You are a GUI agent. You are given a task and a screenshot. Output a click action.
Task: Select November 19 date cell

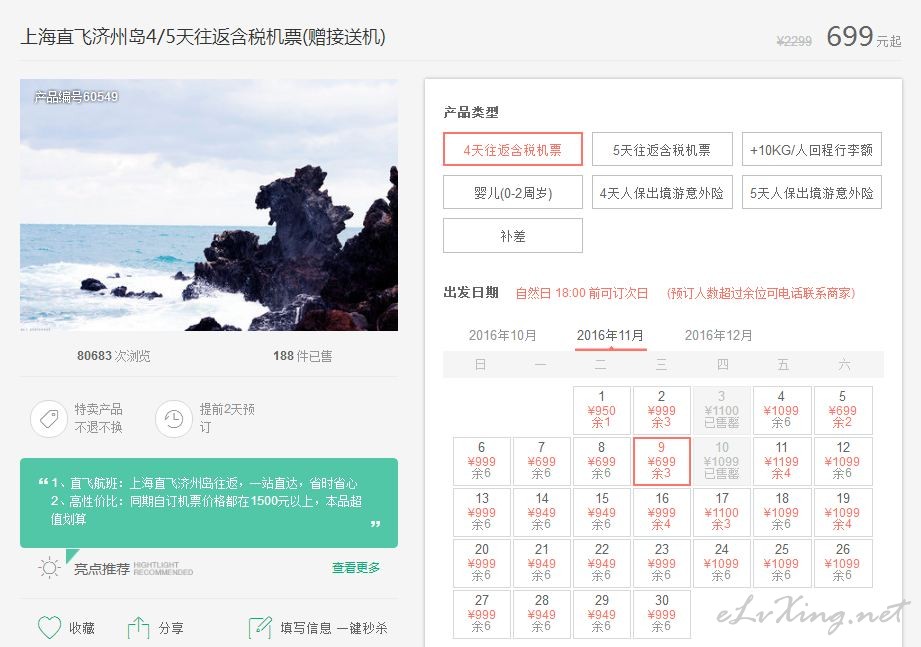(843, 512)
